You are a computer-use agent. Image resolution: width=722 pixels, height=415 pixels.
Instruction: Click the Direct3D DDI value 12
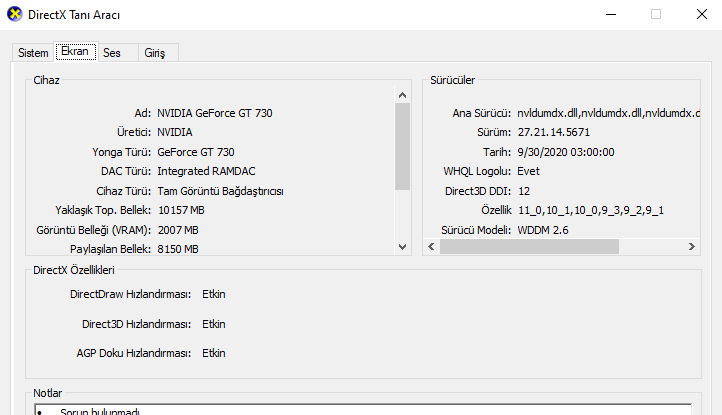coord(524,191)
